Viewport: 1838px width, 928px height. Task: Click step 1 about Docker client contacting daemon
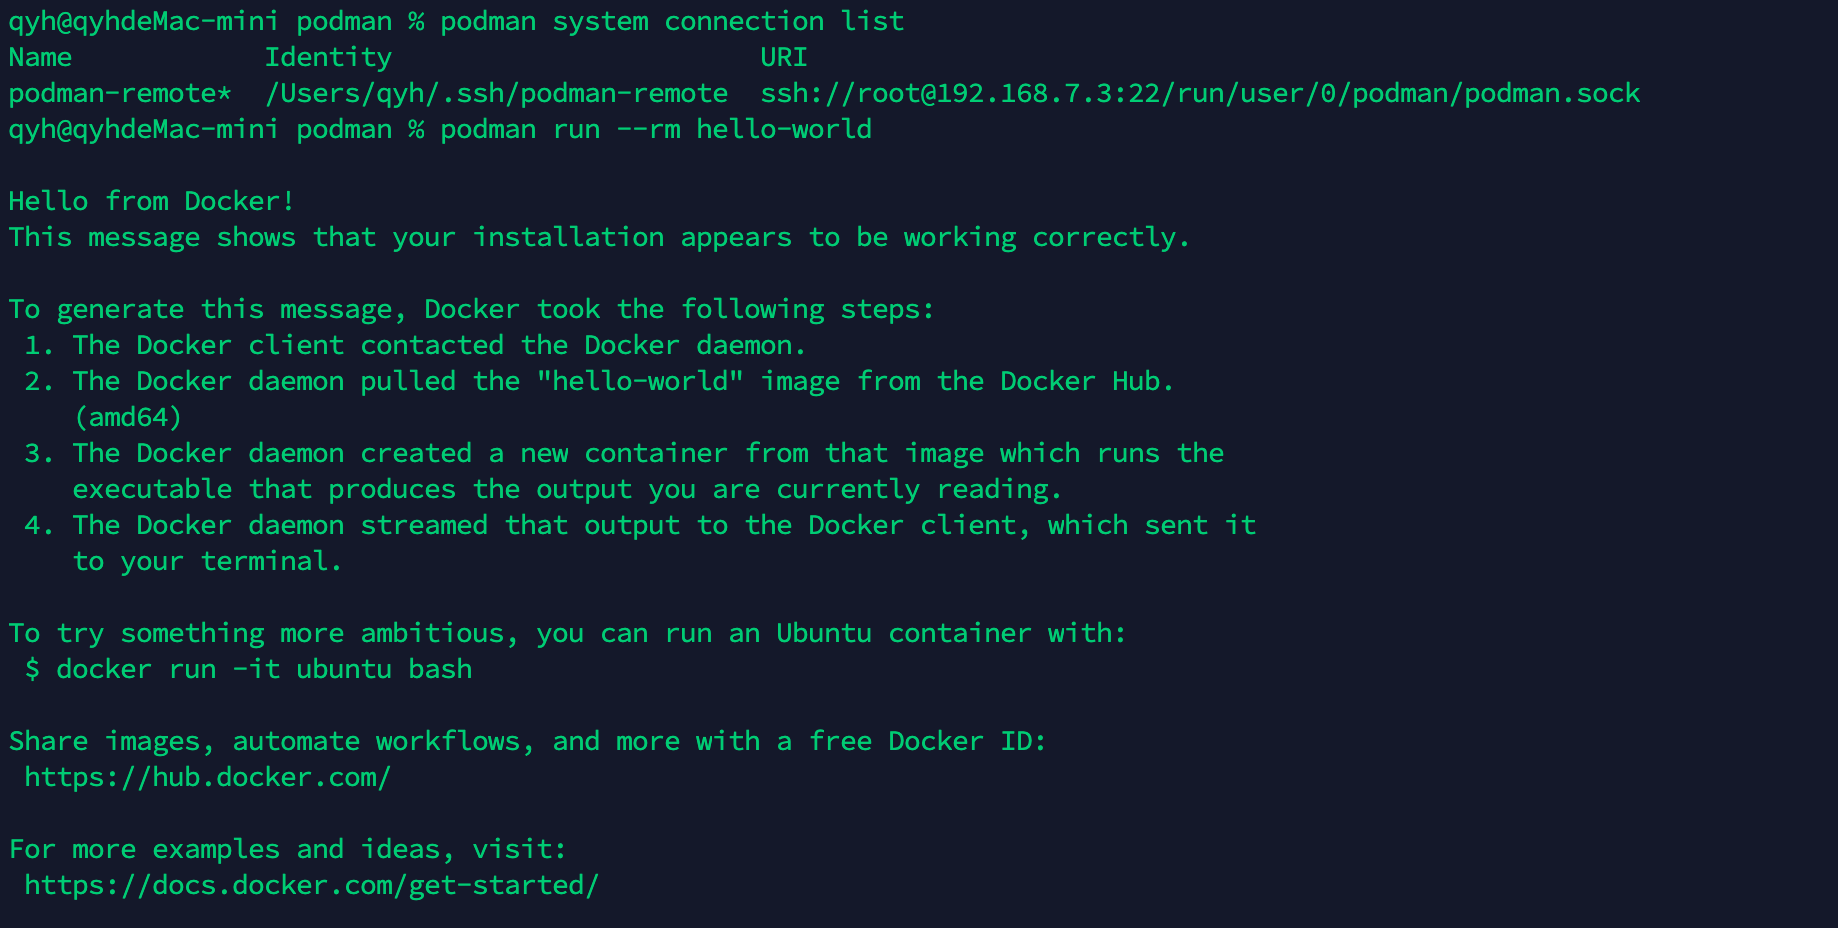coord(416,345)
